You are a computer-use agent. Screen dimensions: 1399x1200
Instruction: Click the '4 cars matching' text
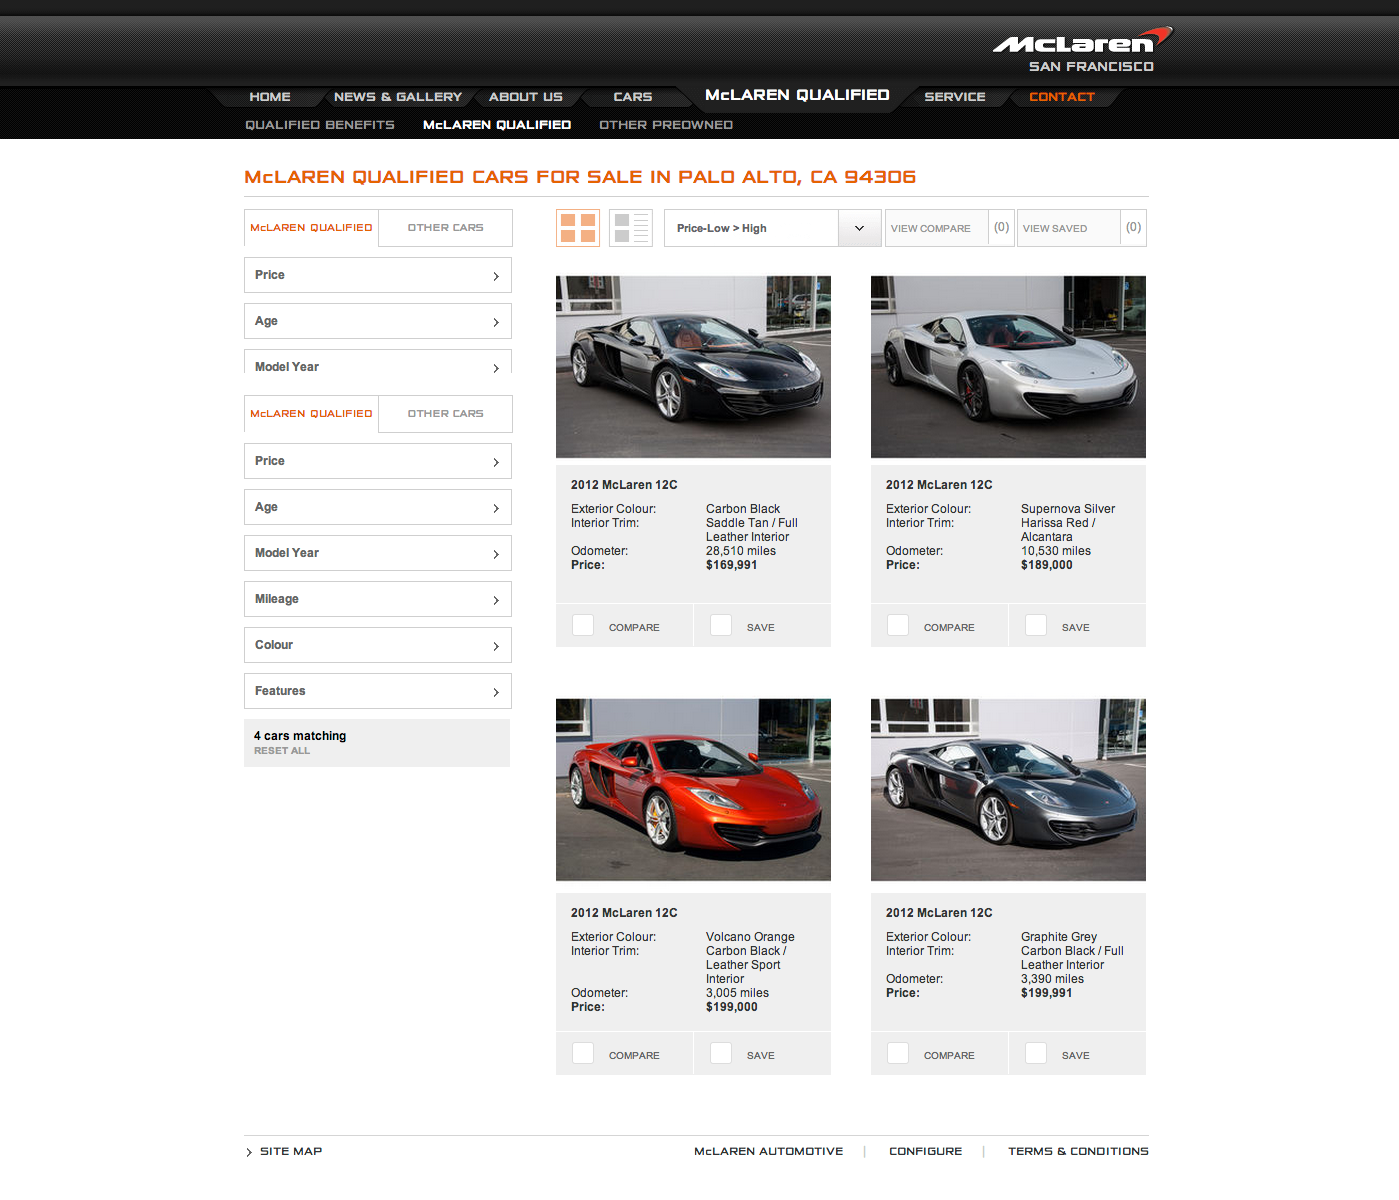300,736
